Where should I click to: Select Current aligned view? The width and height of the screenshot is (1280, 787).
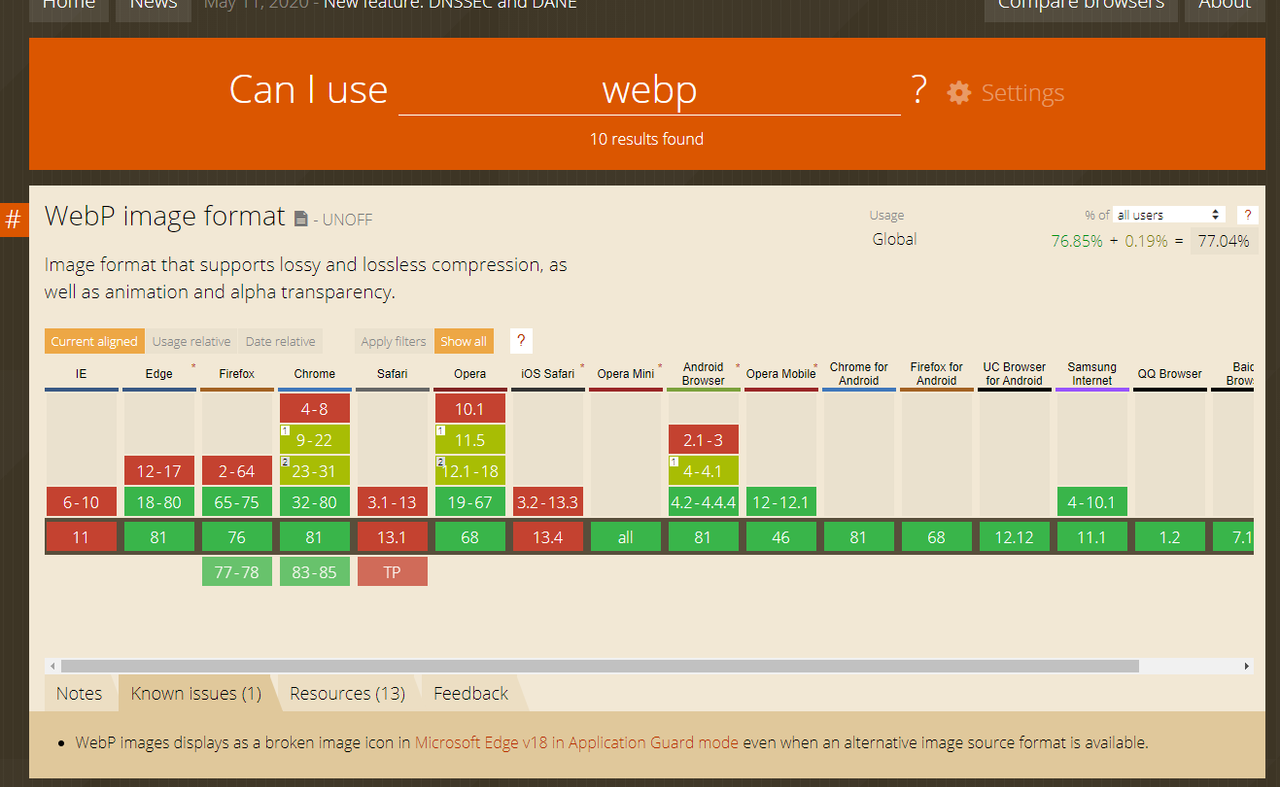pyautogui.click(x=94, y=341)
